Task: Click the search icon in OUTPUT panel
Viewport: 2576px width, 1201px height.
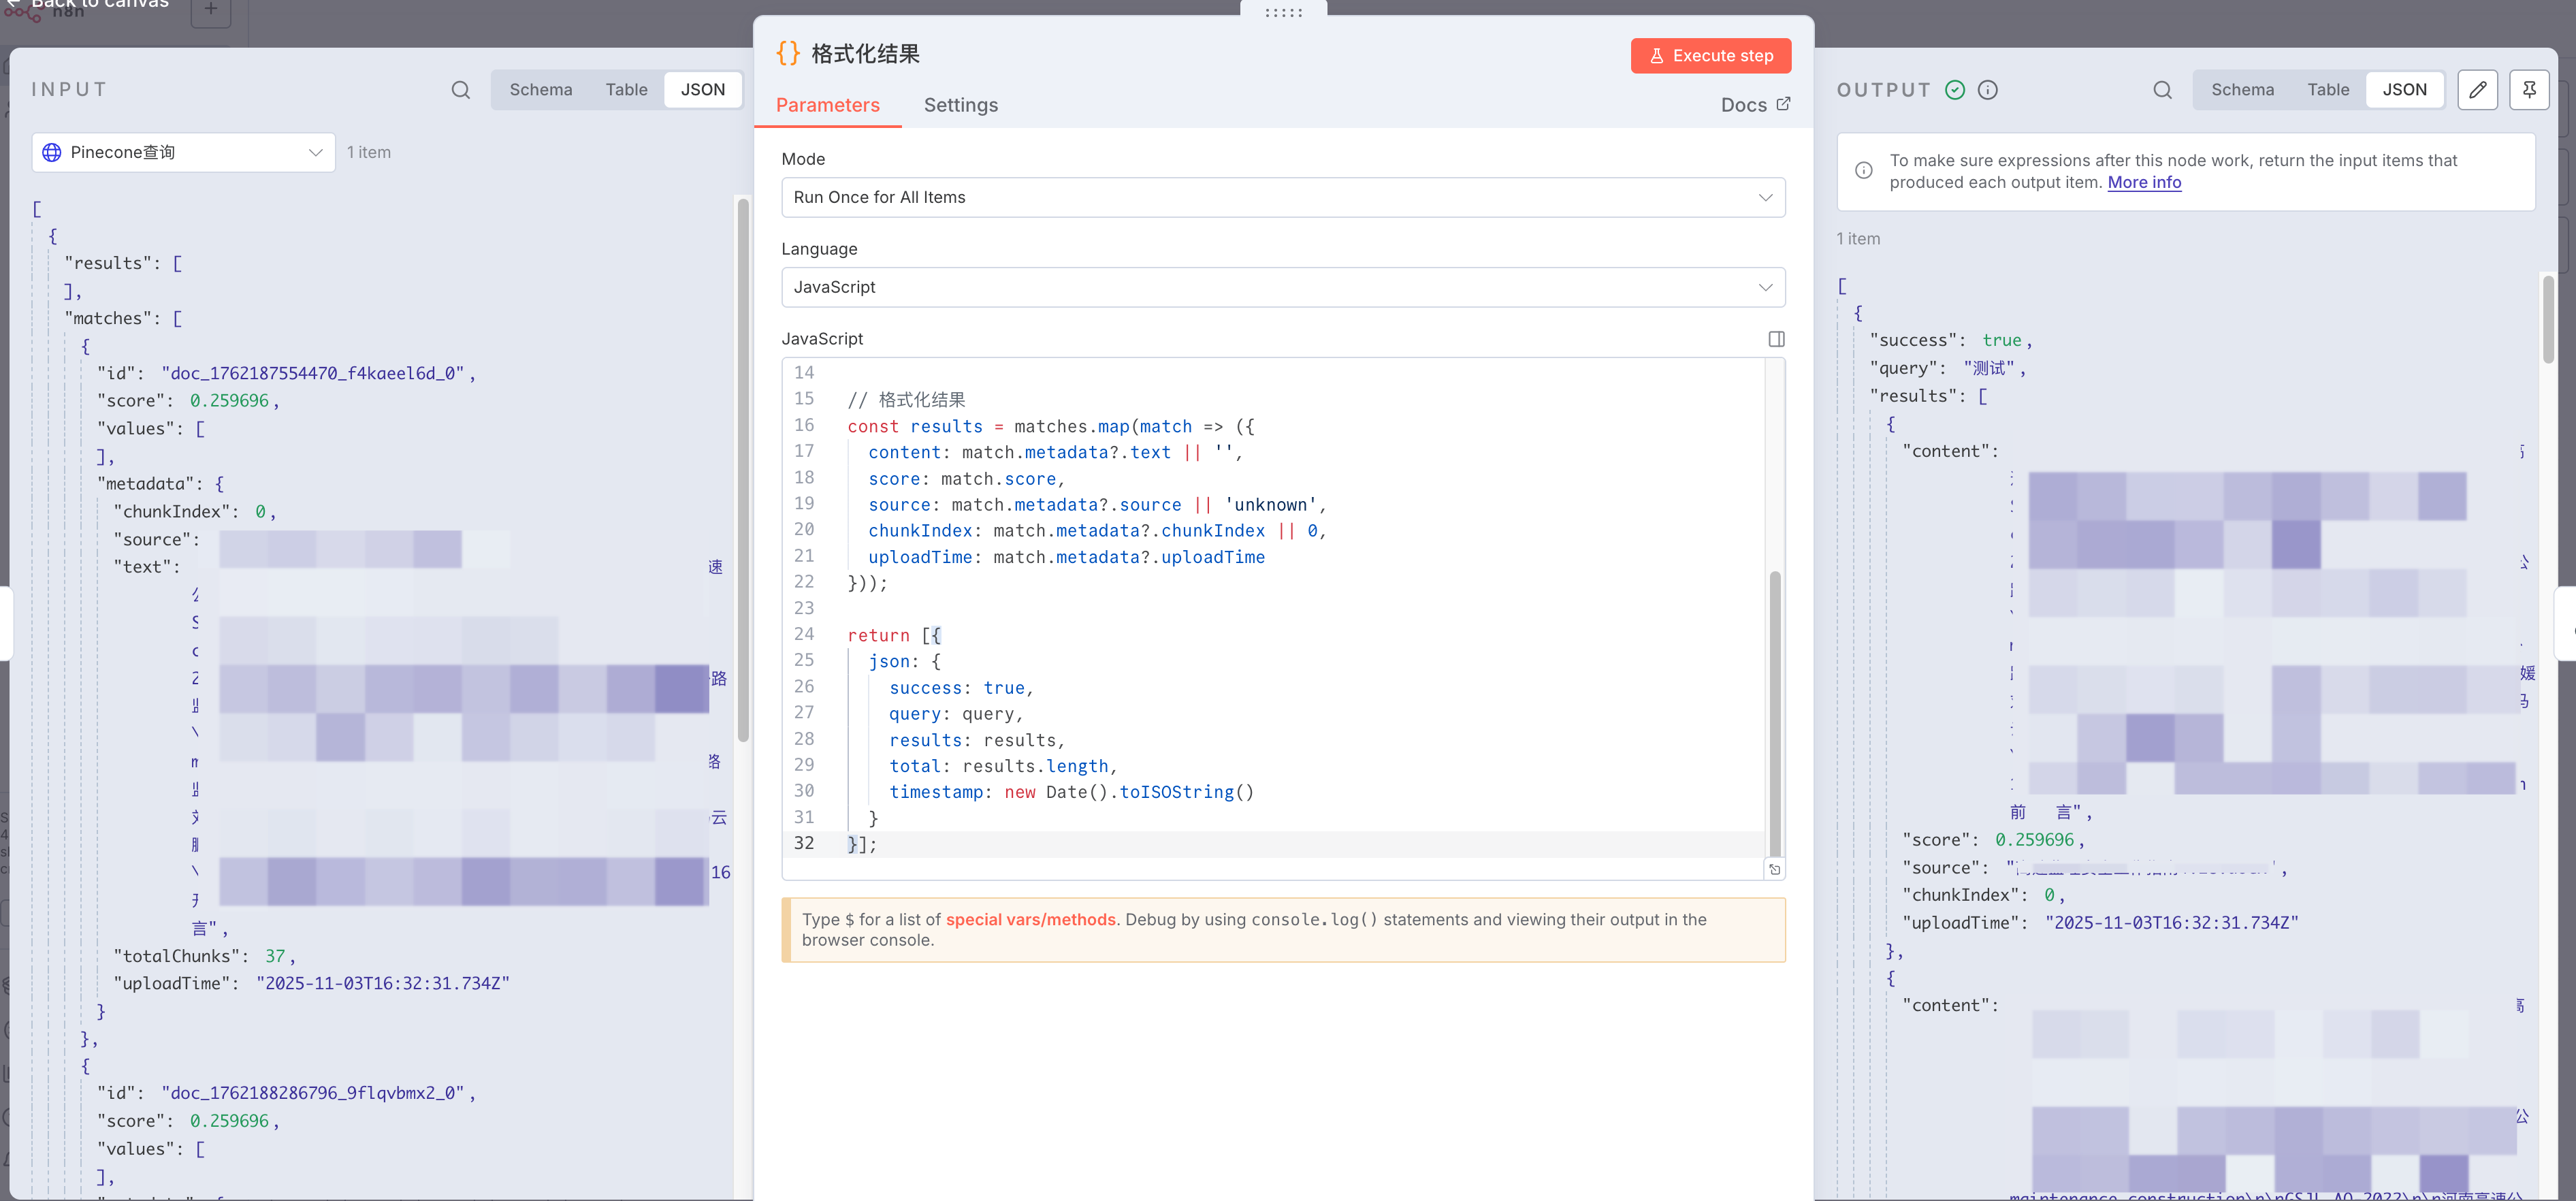Action: [2162, 90]
